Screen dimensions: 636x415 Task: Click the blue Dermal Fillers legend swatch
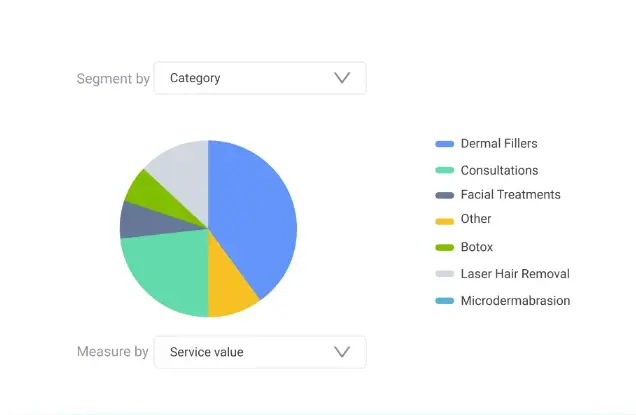click(444, 144)
